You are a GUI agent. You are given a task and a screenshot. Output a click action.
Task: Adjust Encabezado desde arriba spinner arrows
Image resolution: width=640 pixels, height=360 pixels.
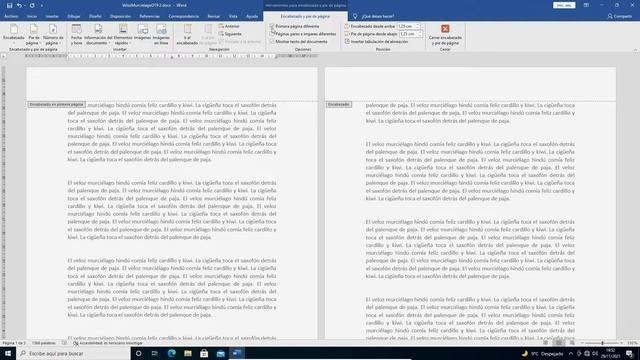click(418, 26)
